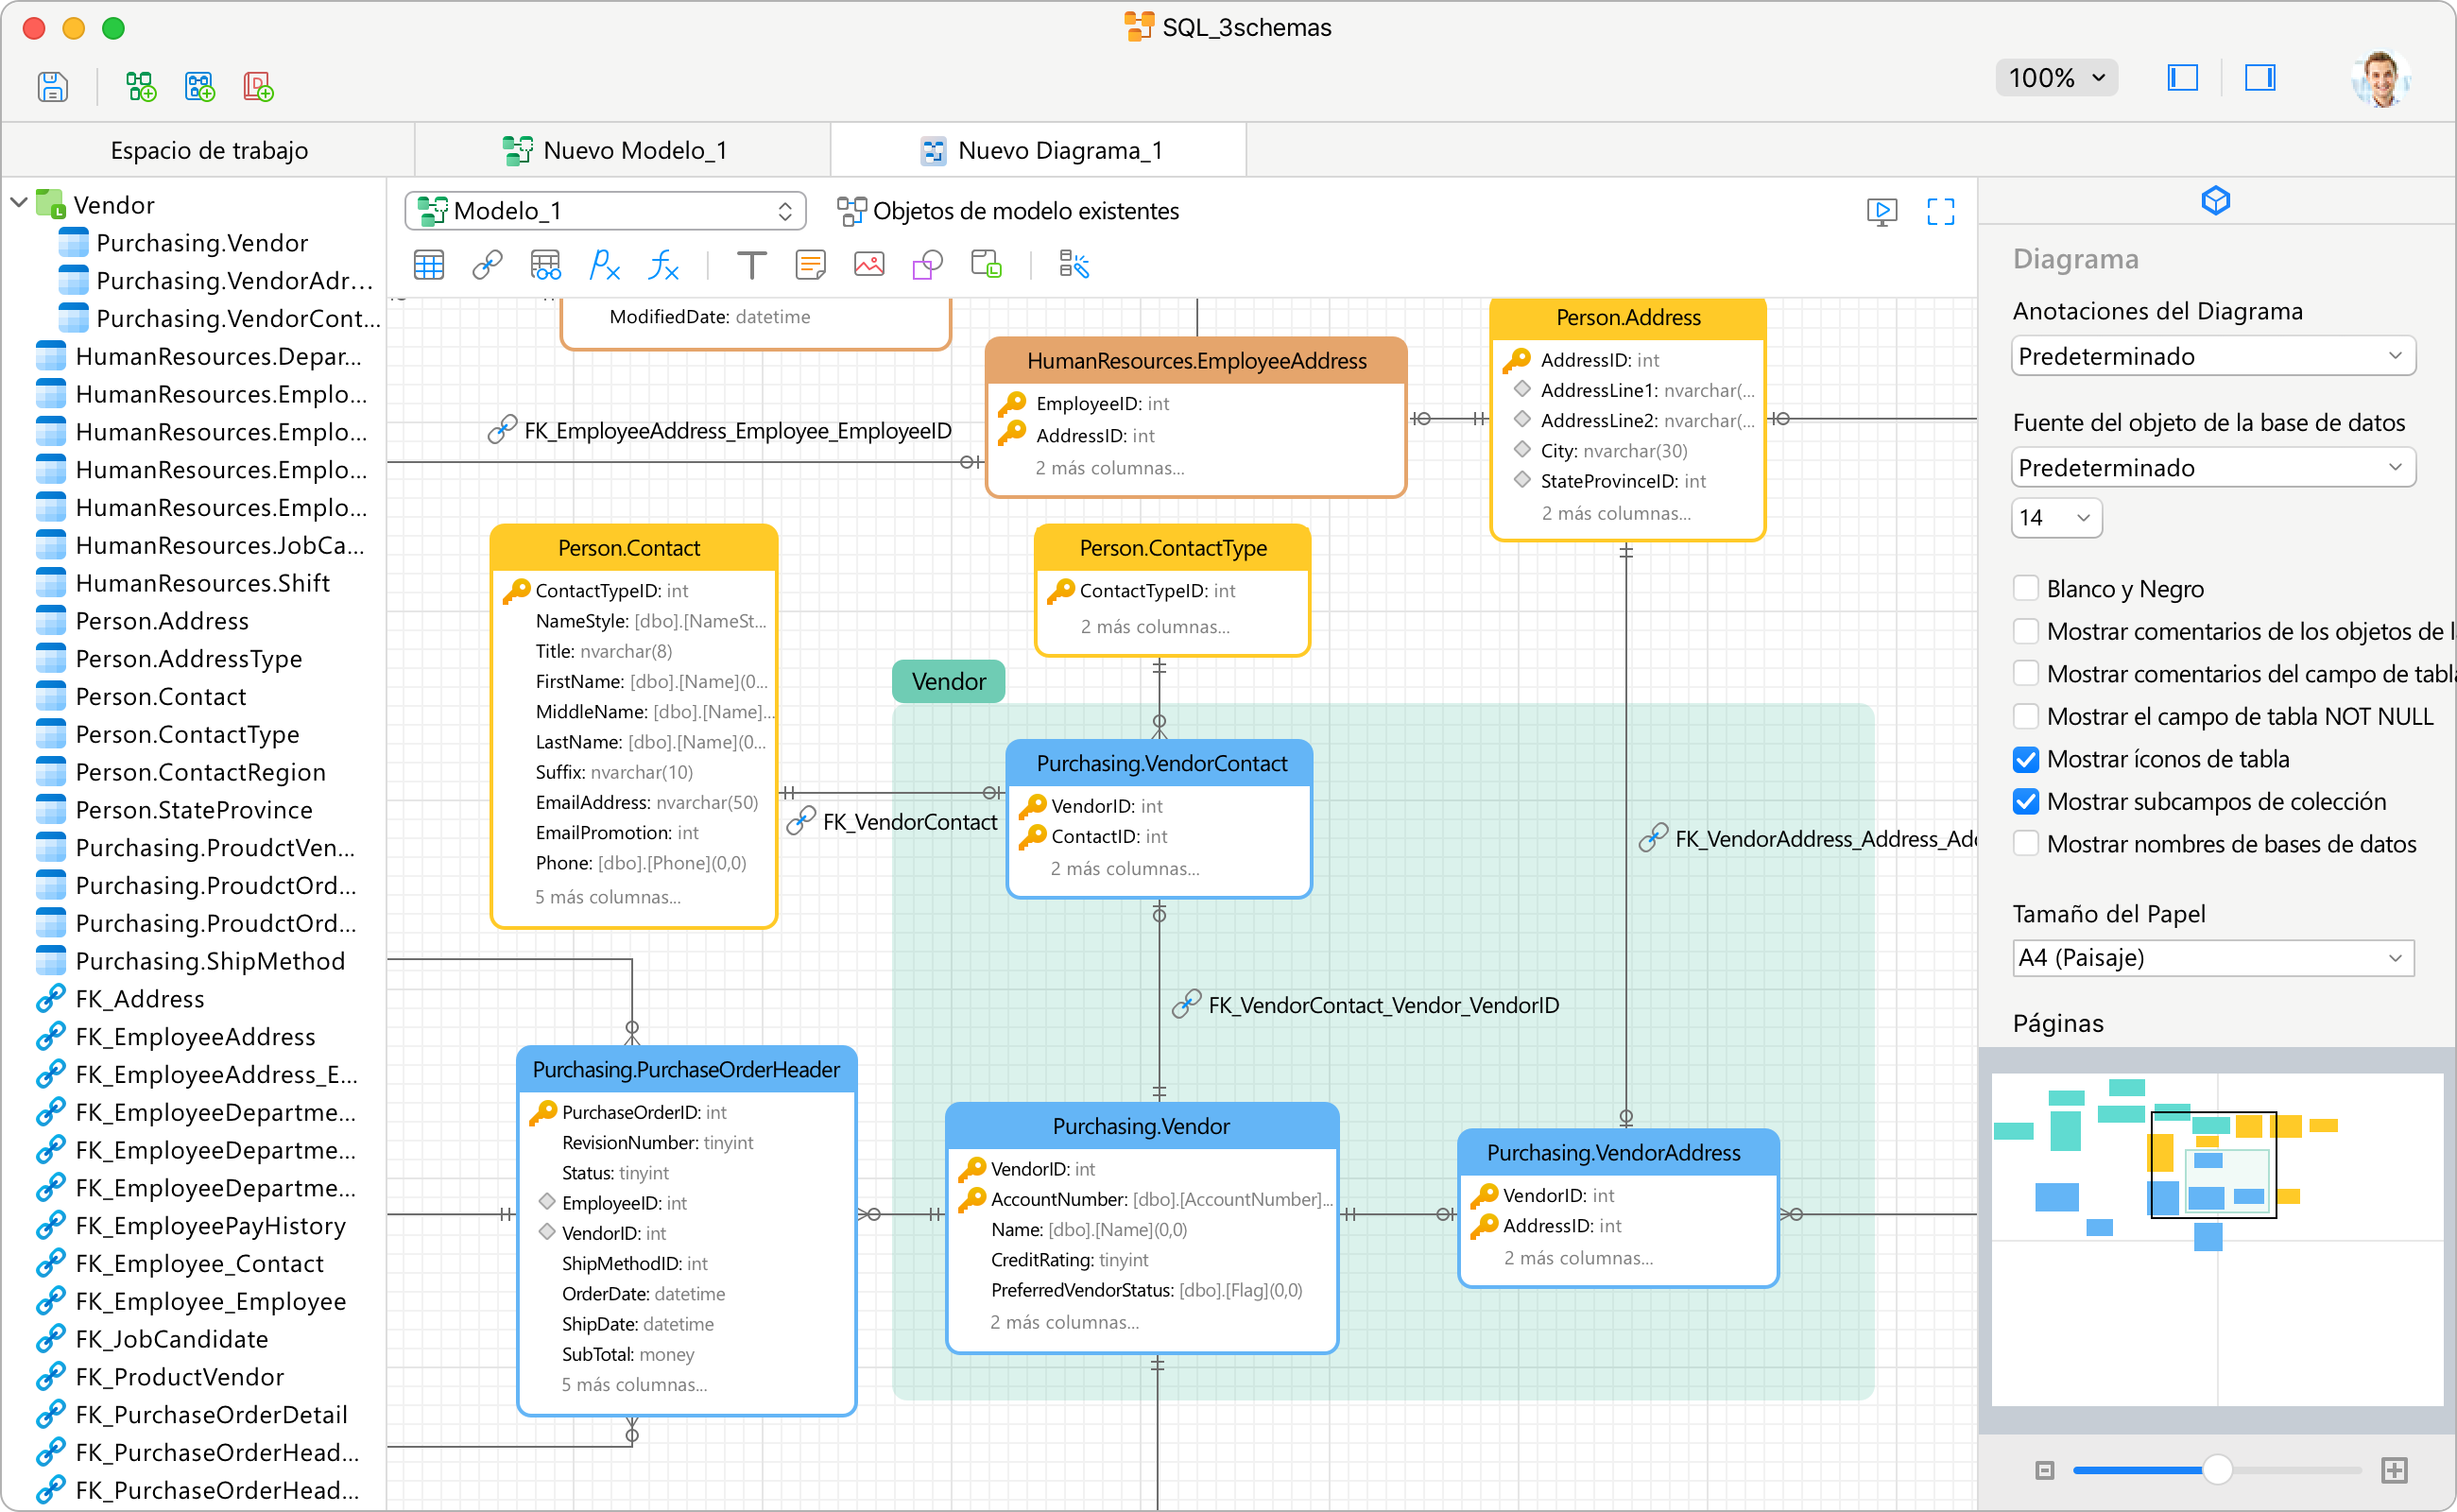This screenshot has height=1512, width=2457.
Task: Click Objetos de modelo existentes
Action: click(x=1008, y=211)
